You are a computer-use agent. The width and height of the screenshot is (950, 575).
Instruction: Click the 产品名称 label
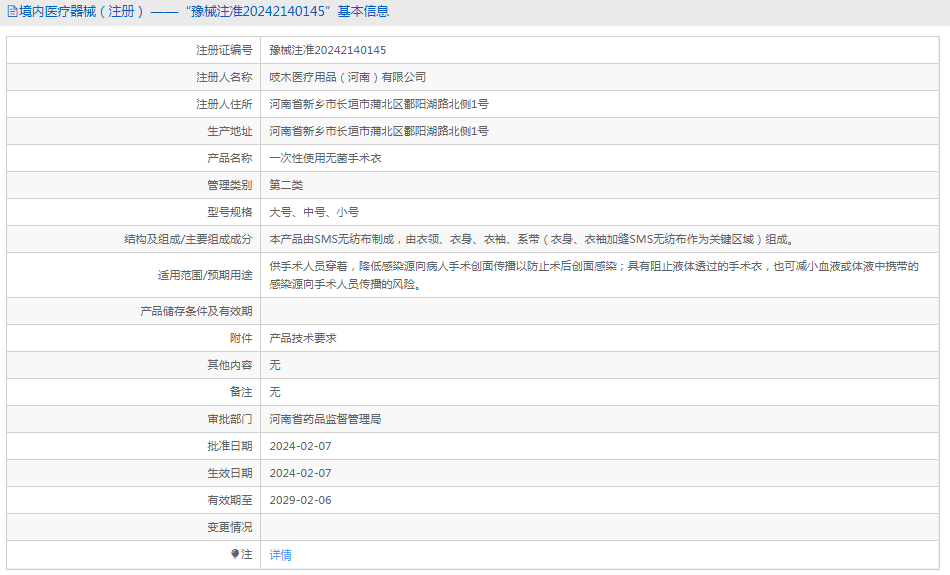(x=230, y=158)
